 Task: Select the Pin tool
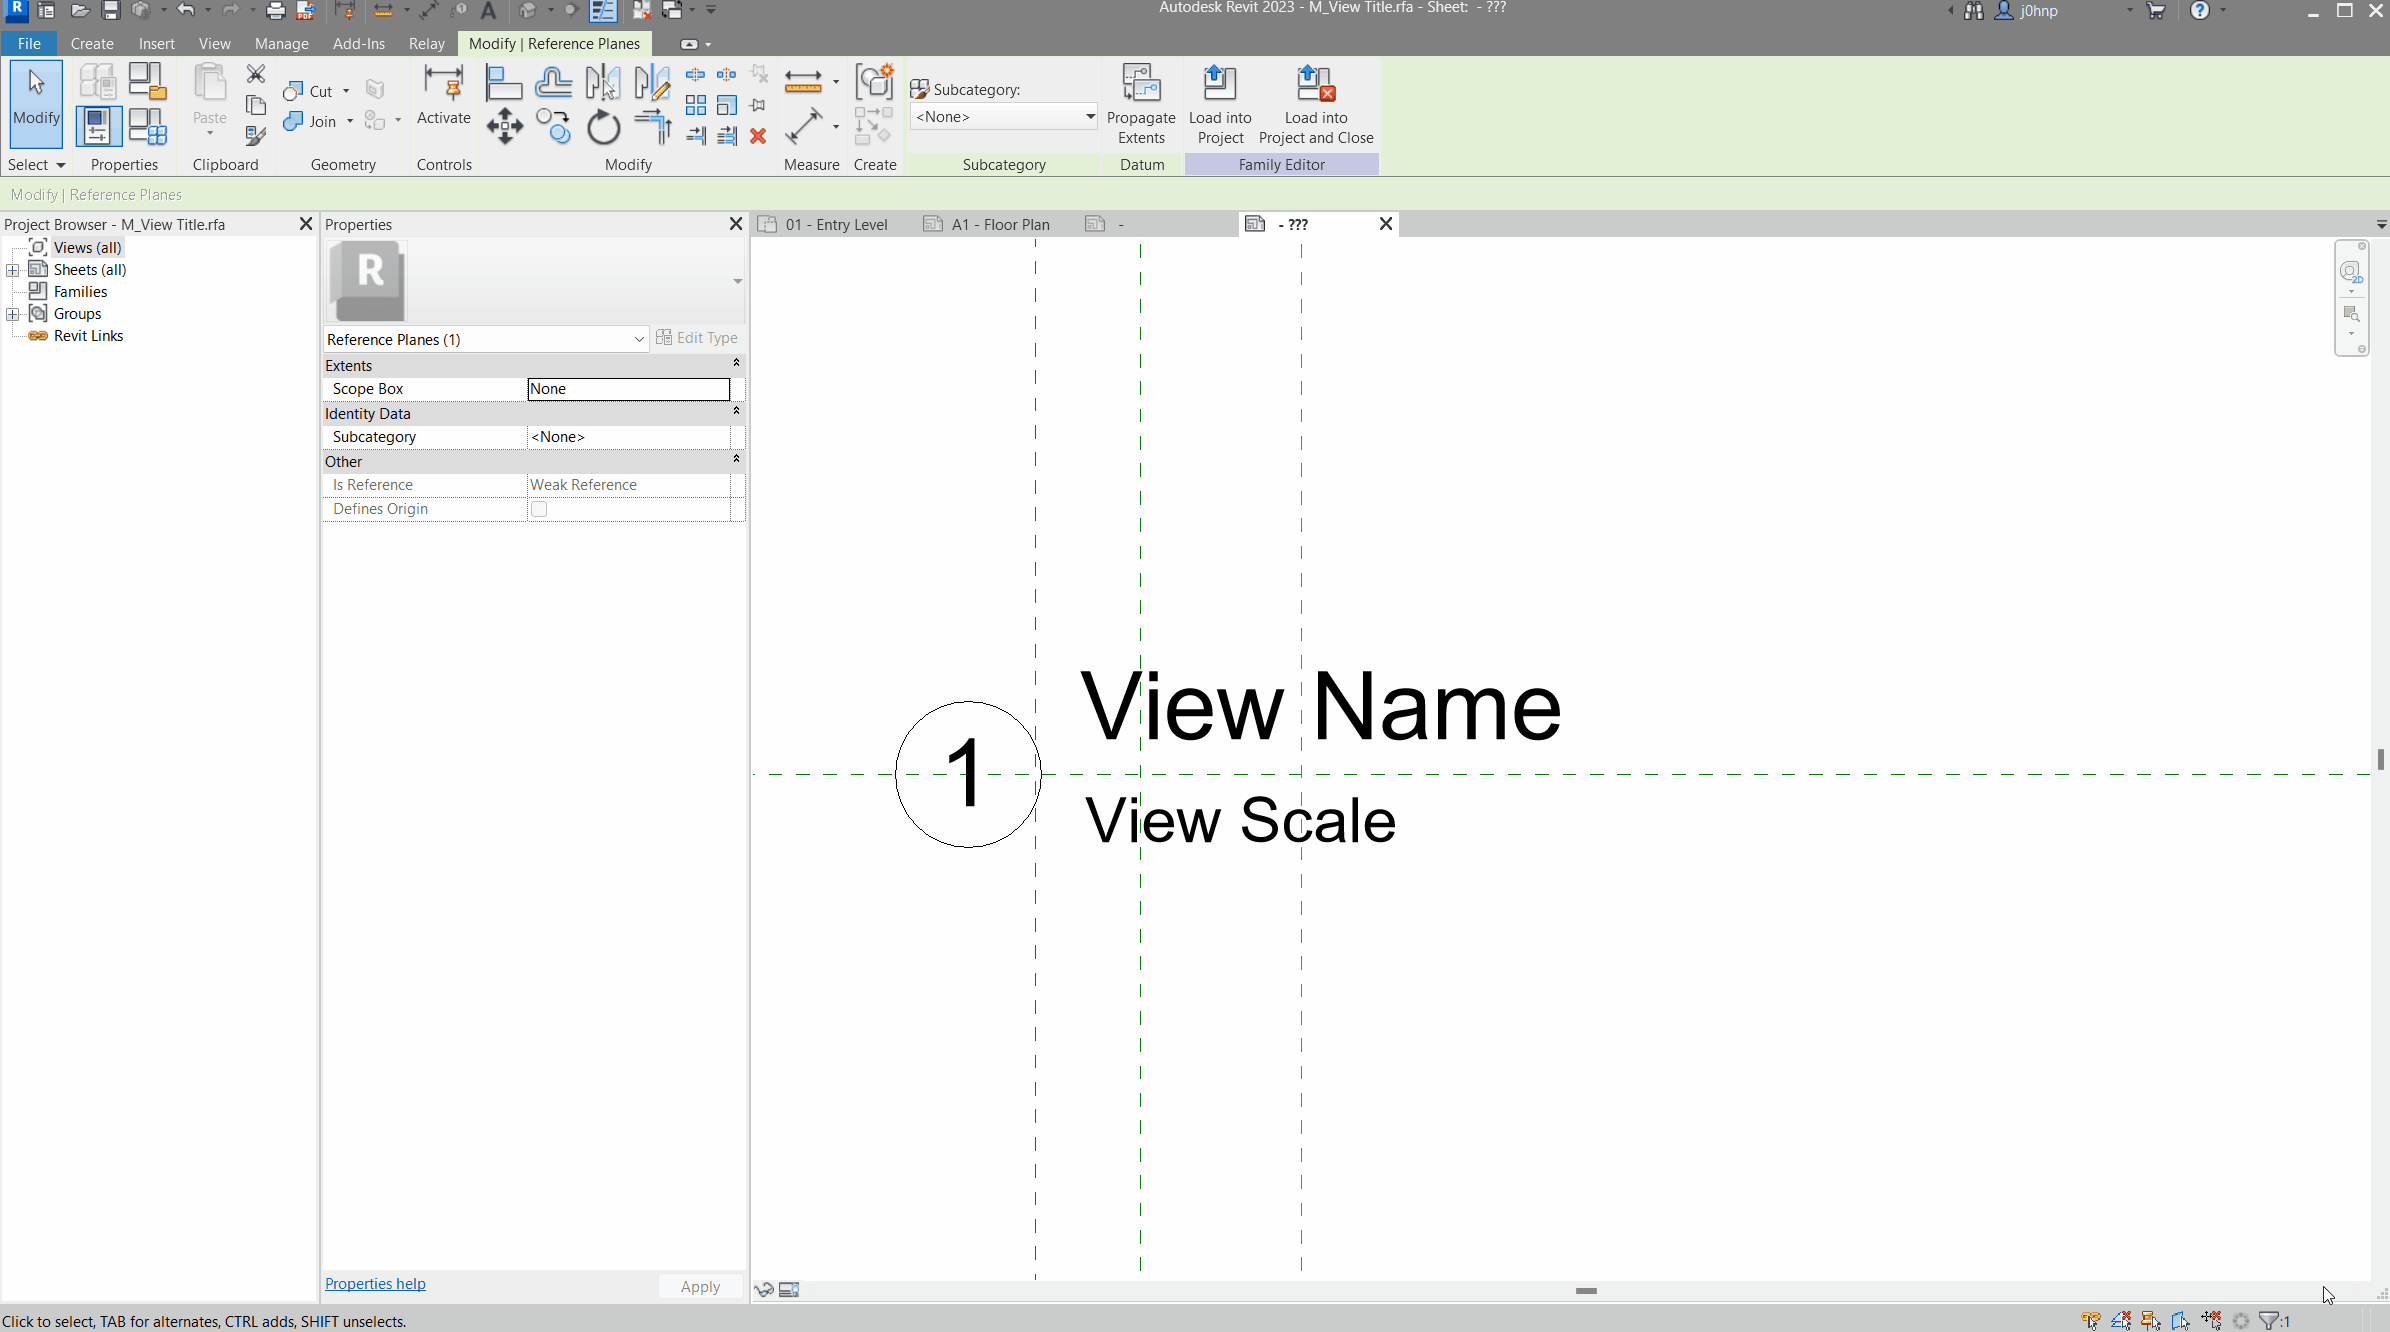tap(757, 107)
